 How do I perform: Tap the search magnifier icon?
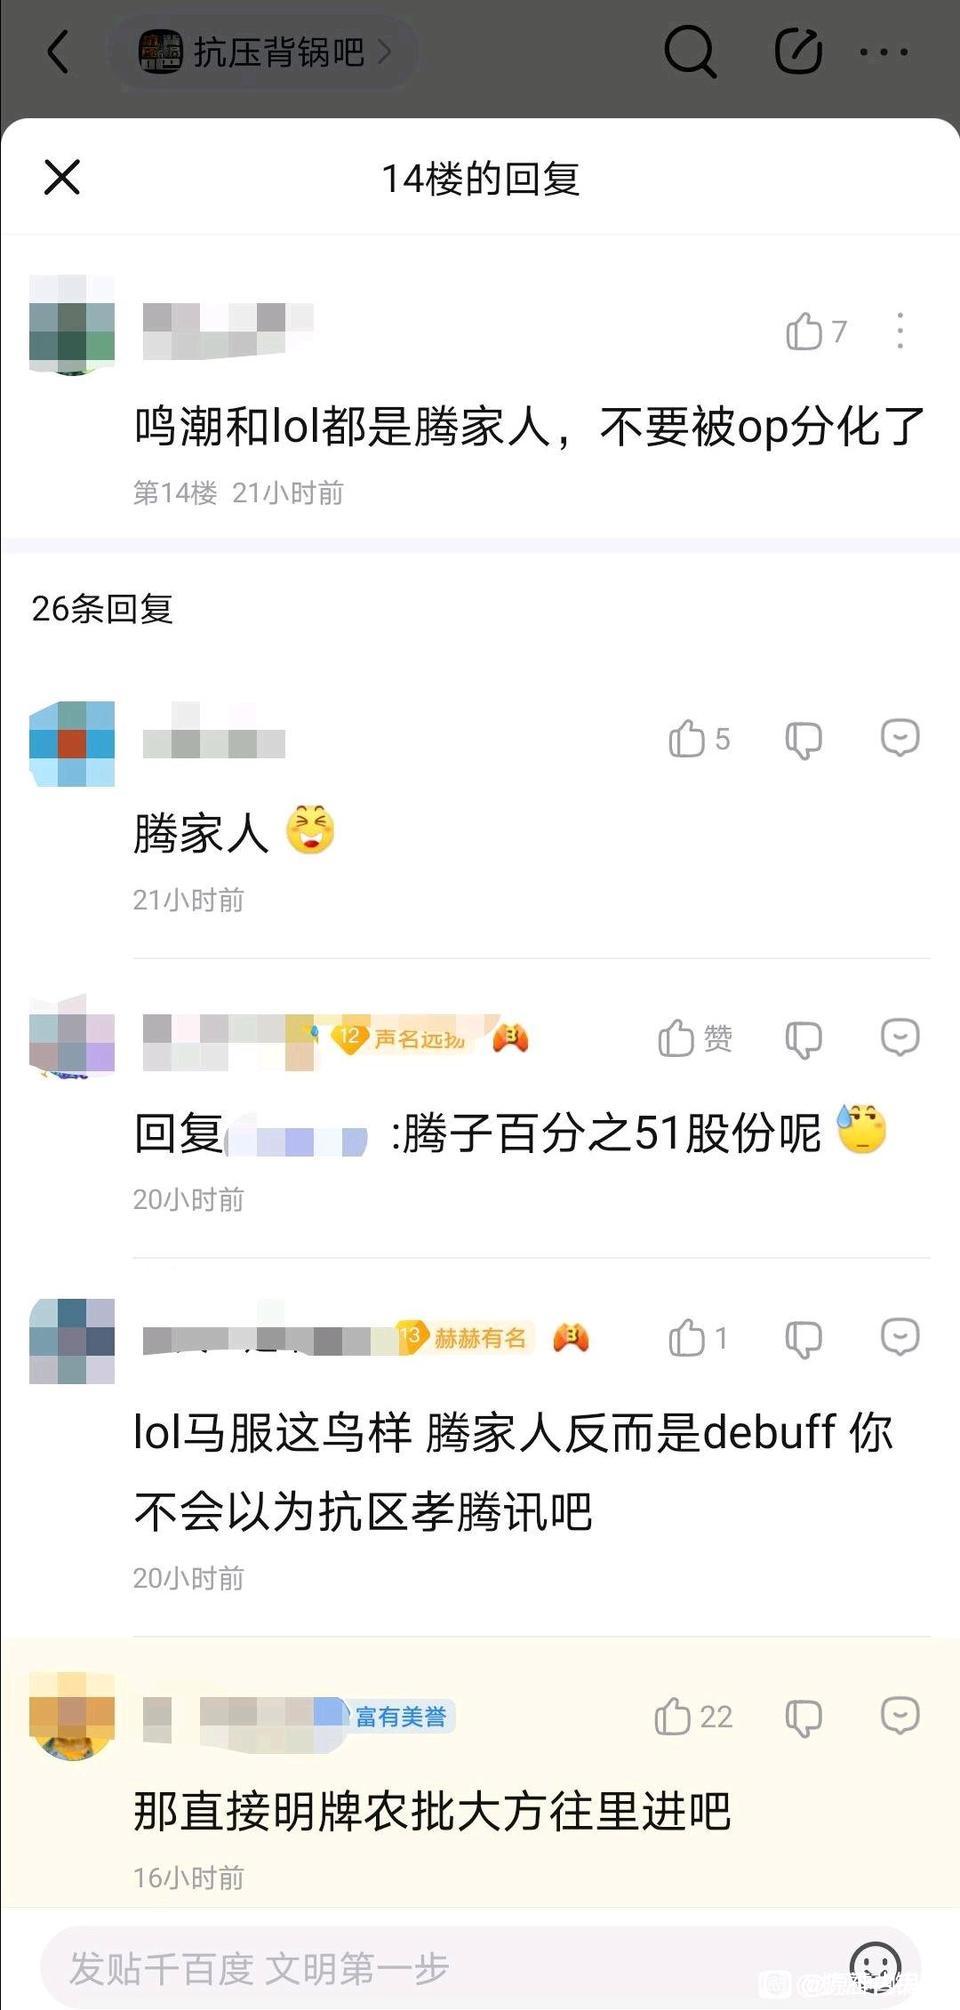coord(690,51)
